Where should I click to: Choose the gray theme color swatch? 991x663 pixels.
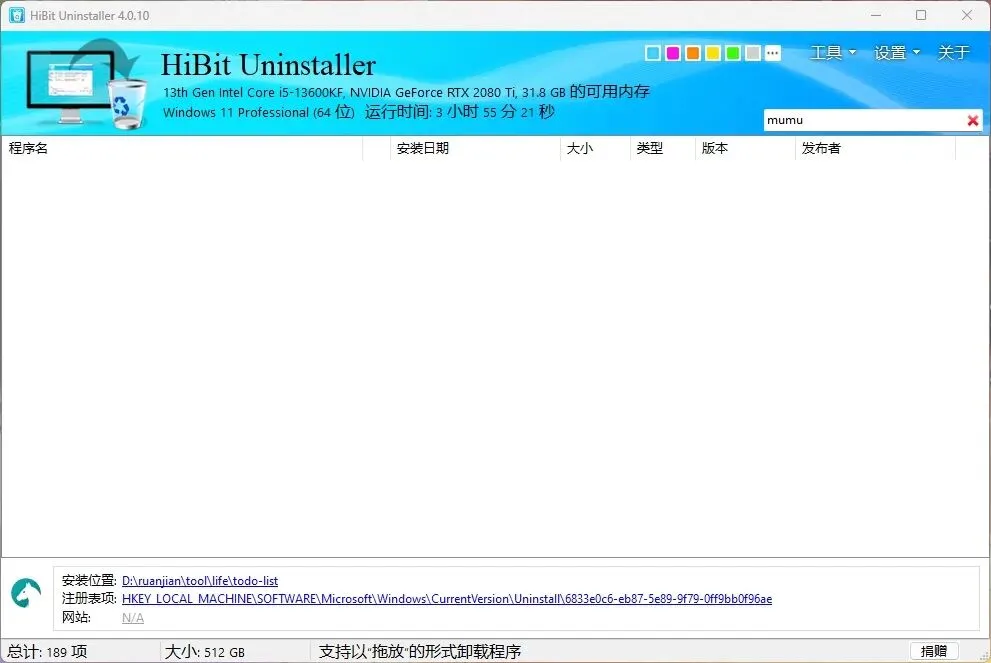pos(753,53)
